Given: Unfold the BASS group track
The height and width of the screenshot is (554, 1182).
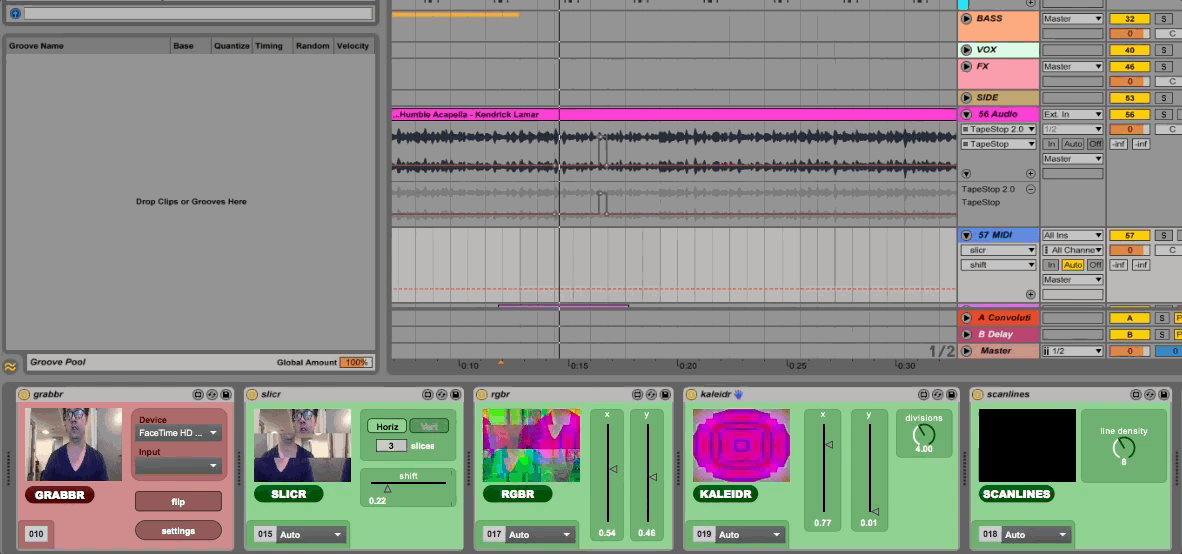Looking at the screenshot, I should pos(966,18).
